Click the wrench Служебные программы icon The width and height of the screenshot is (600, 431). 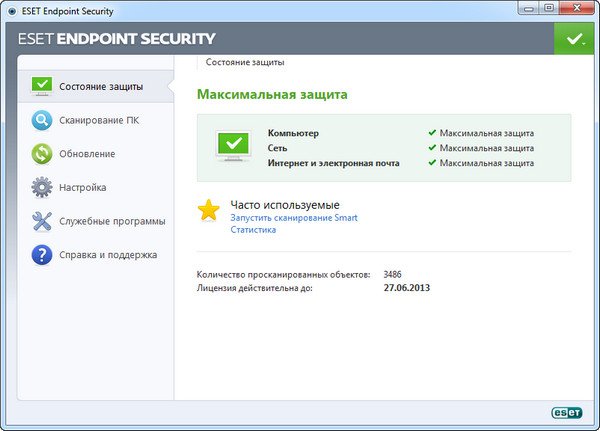tap(40, 221)
